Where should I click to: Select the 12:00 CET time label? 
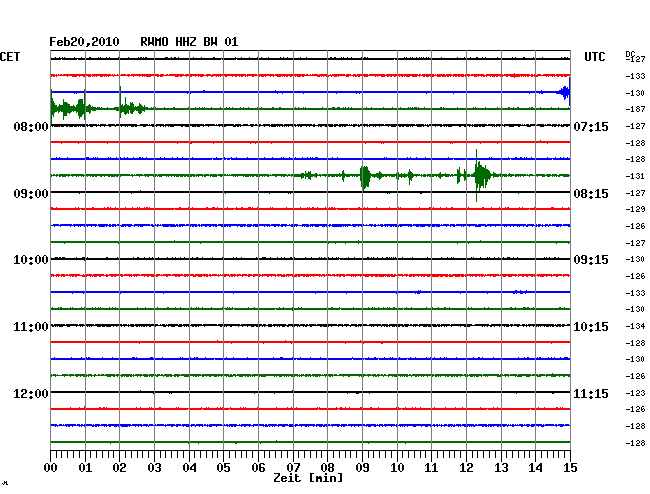(x=31, y=393)
